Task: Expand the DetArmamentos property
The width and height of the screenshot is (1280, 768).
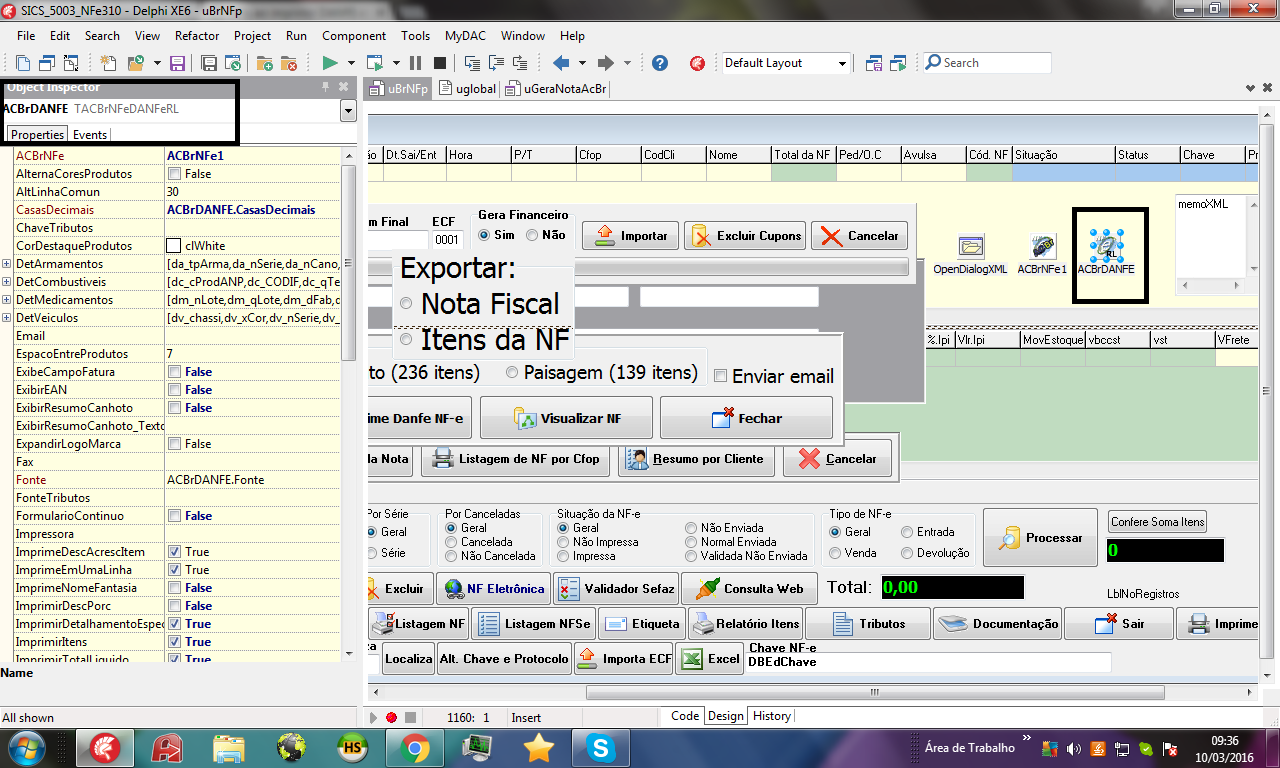Action: [7, 264]
